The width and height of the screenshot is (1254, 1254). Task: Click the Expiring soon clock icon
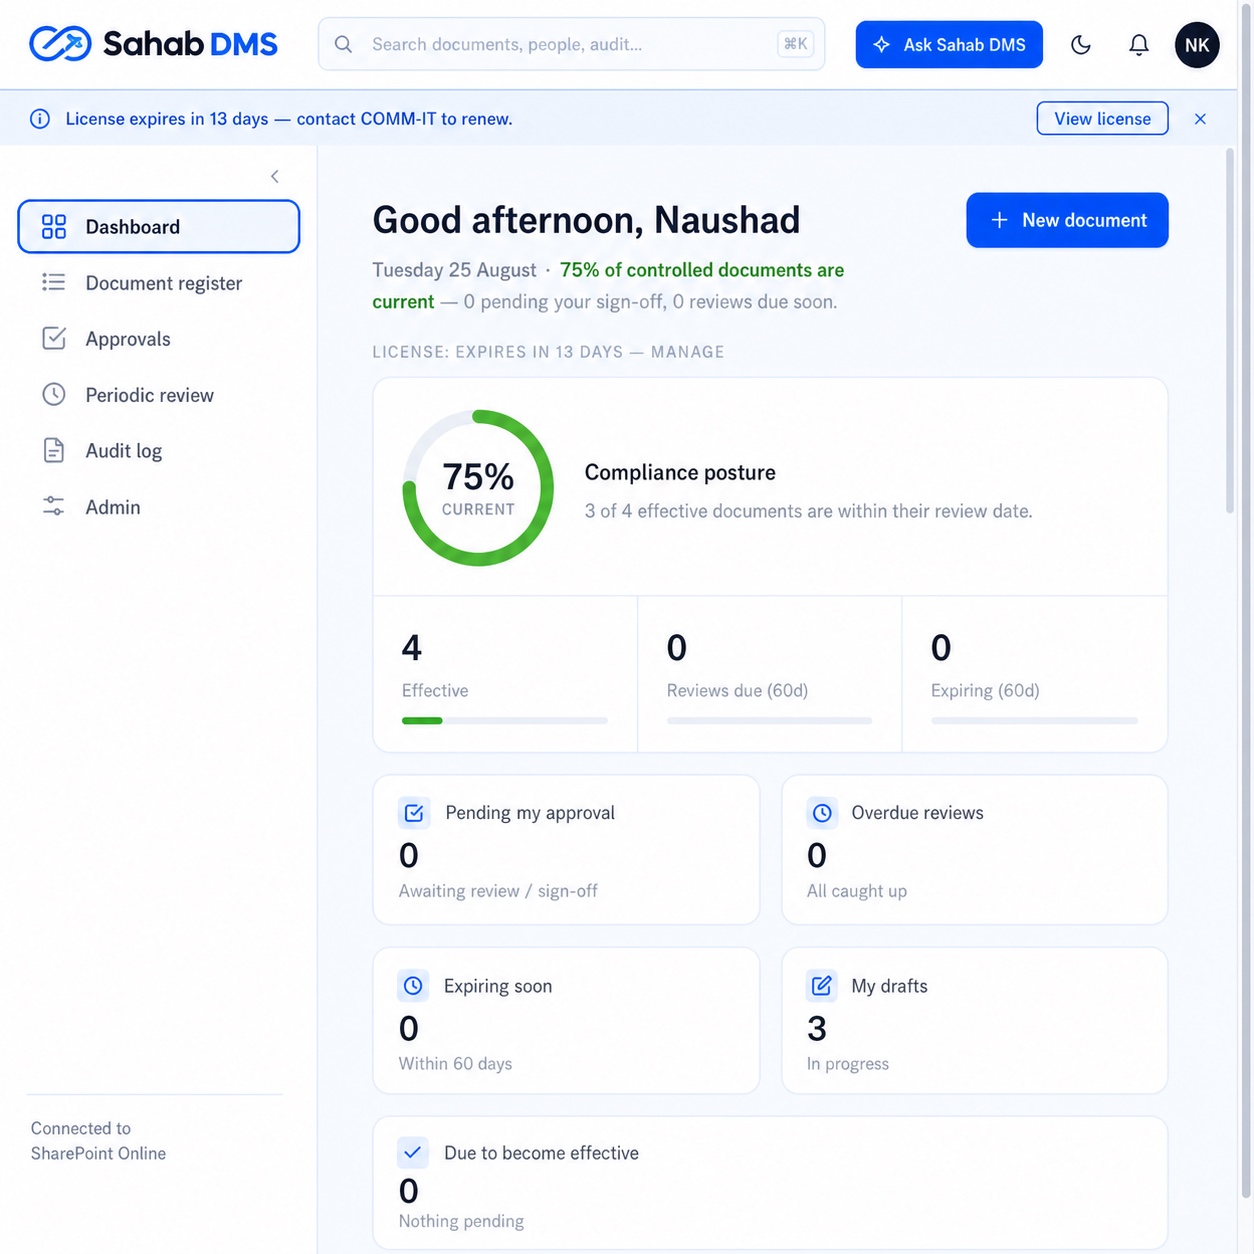(413, 986)
